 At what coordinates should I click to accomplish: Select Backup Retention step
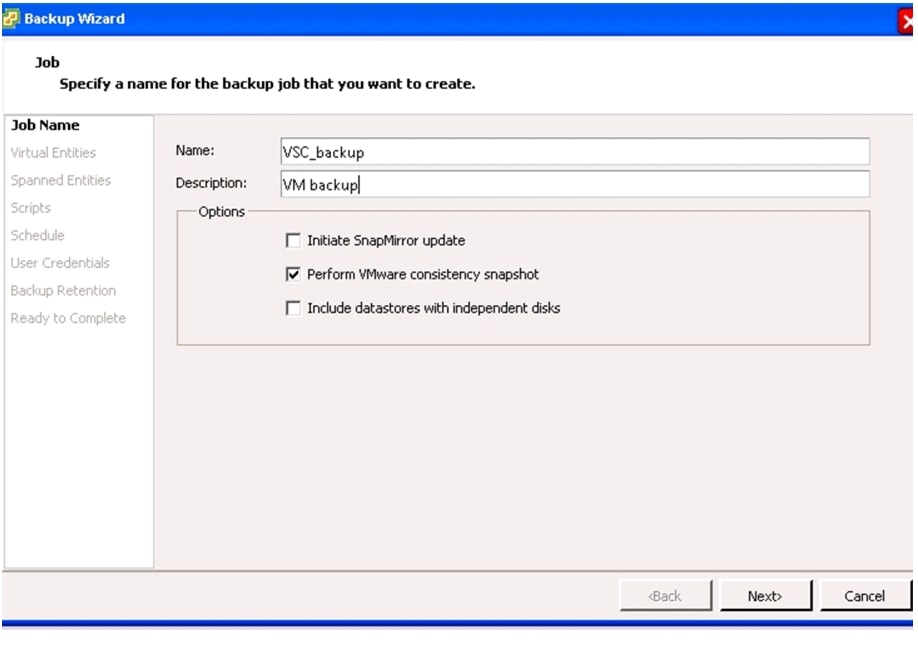(x=63, y=291)
